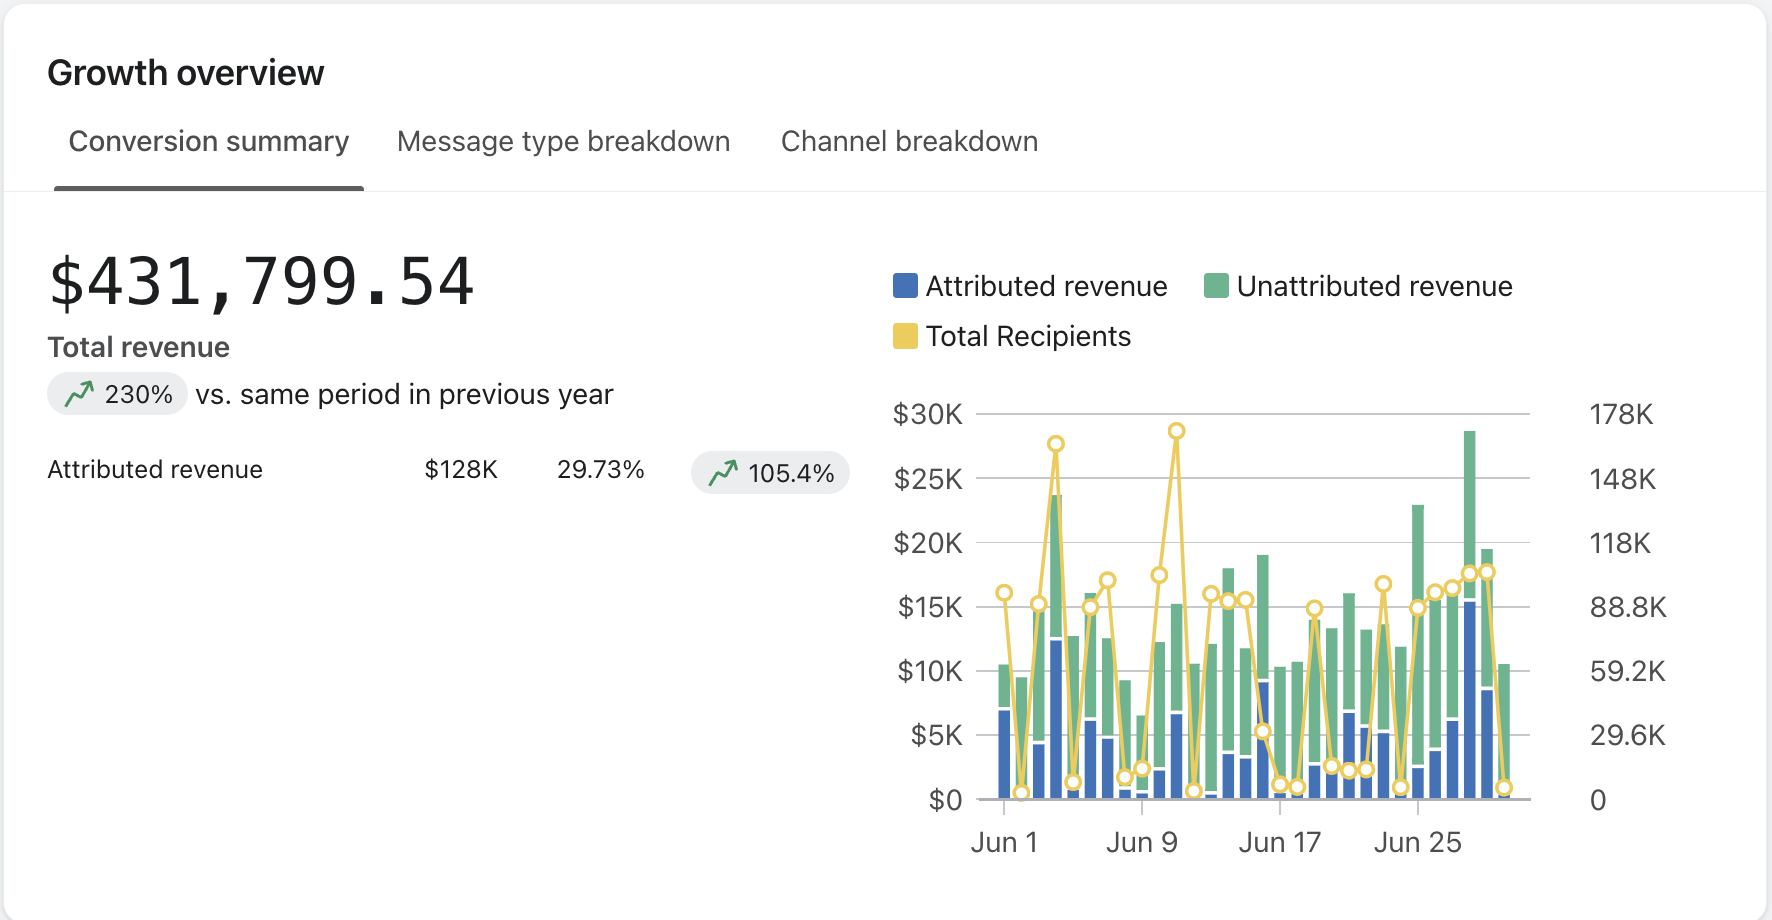Image resolution: width=1772 pixels, height=920 pixels.
Task: Click the trend arrow icon beside 230%
Action: [x=79, y=394]
